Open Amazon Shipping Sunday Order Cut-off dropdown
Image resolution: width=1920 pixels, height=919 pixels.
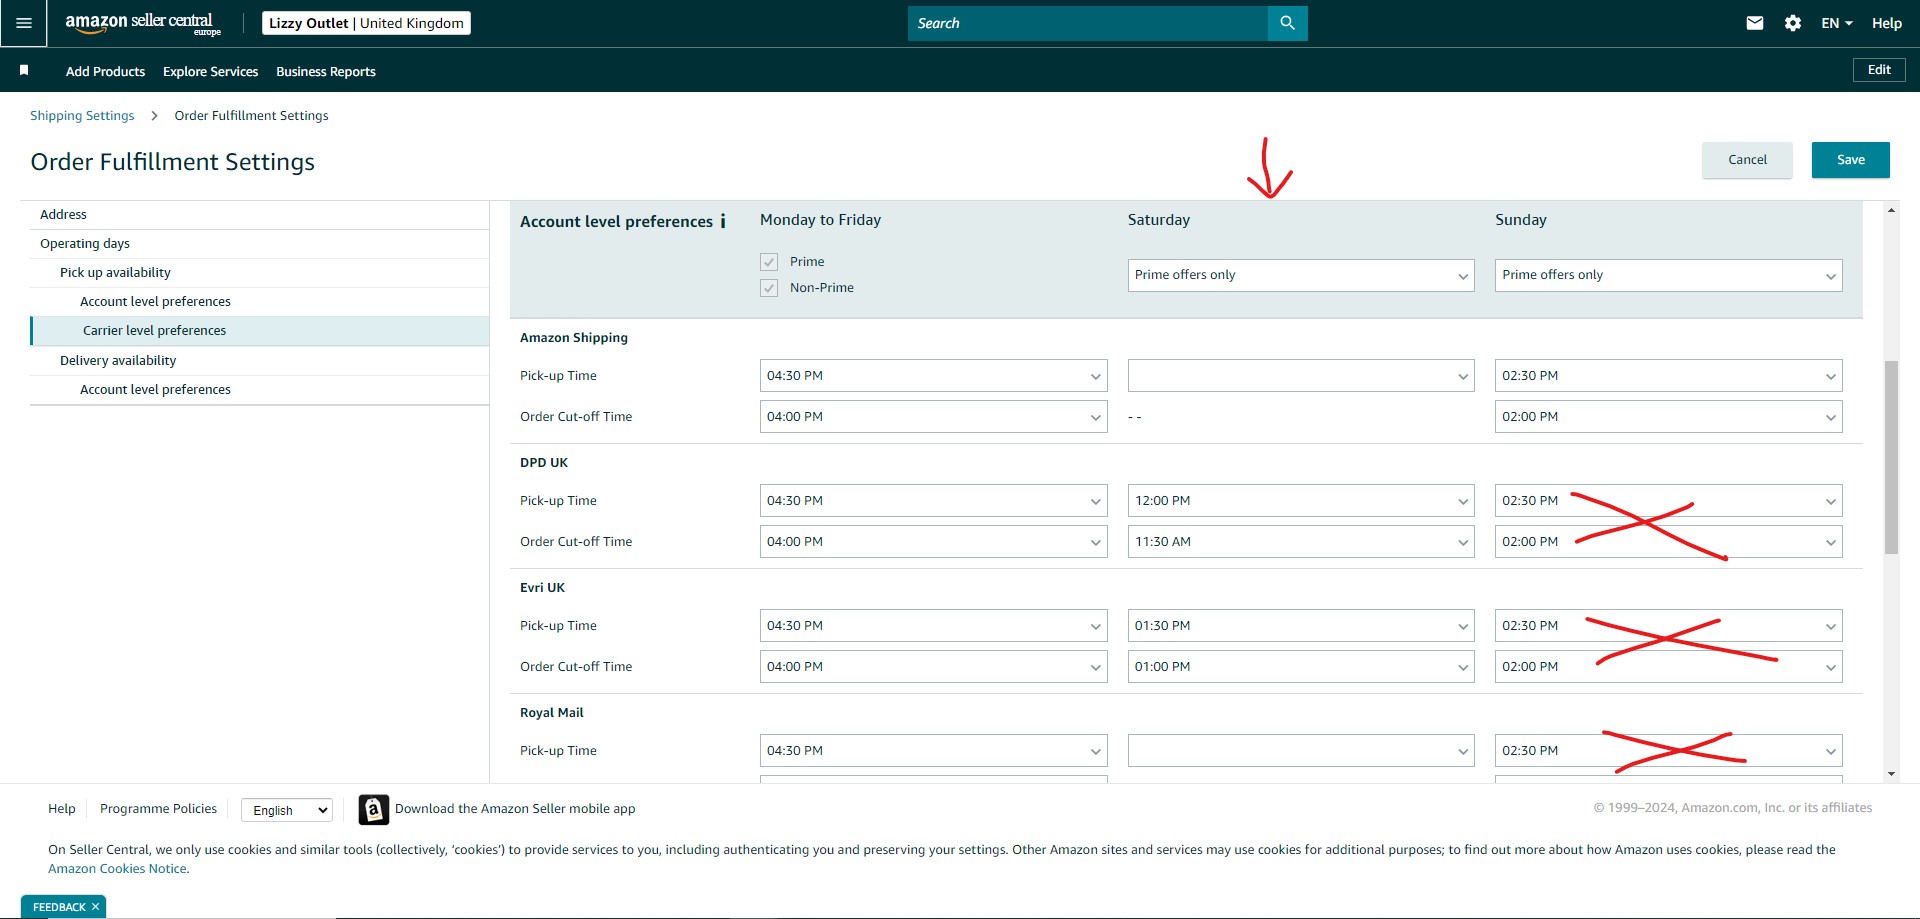(1668, 417)
